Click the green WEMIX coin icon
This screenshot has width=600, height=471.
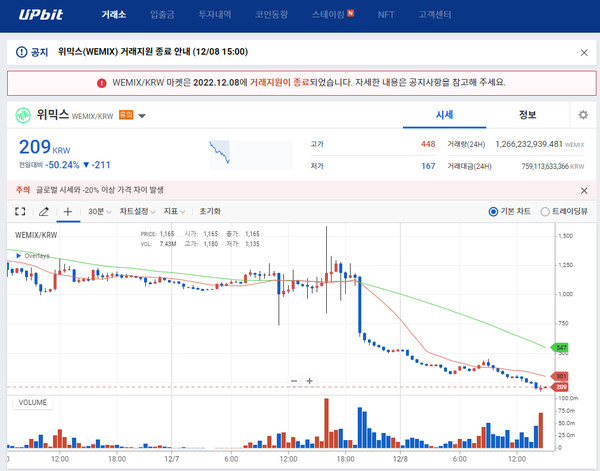tap(23, 115)
